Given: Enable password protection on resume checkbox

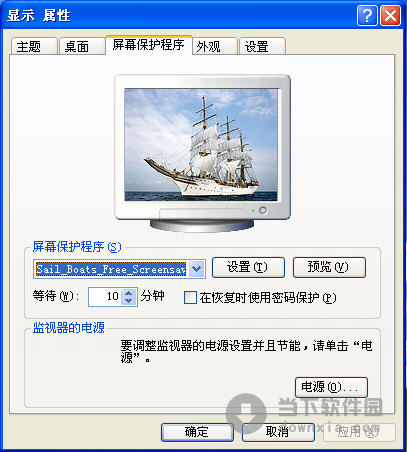Looking at the screenshot, I should coord(190,298).
